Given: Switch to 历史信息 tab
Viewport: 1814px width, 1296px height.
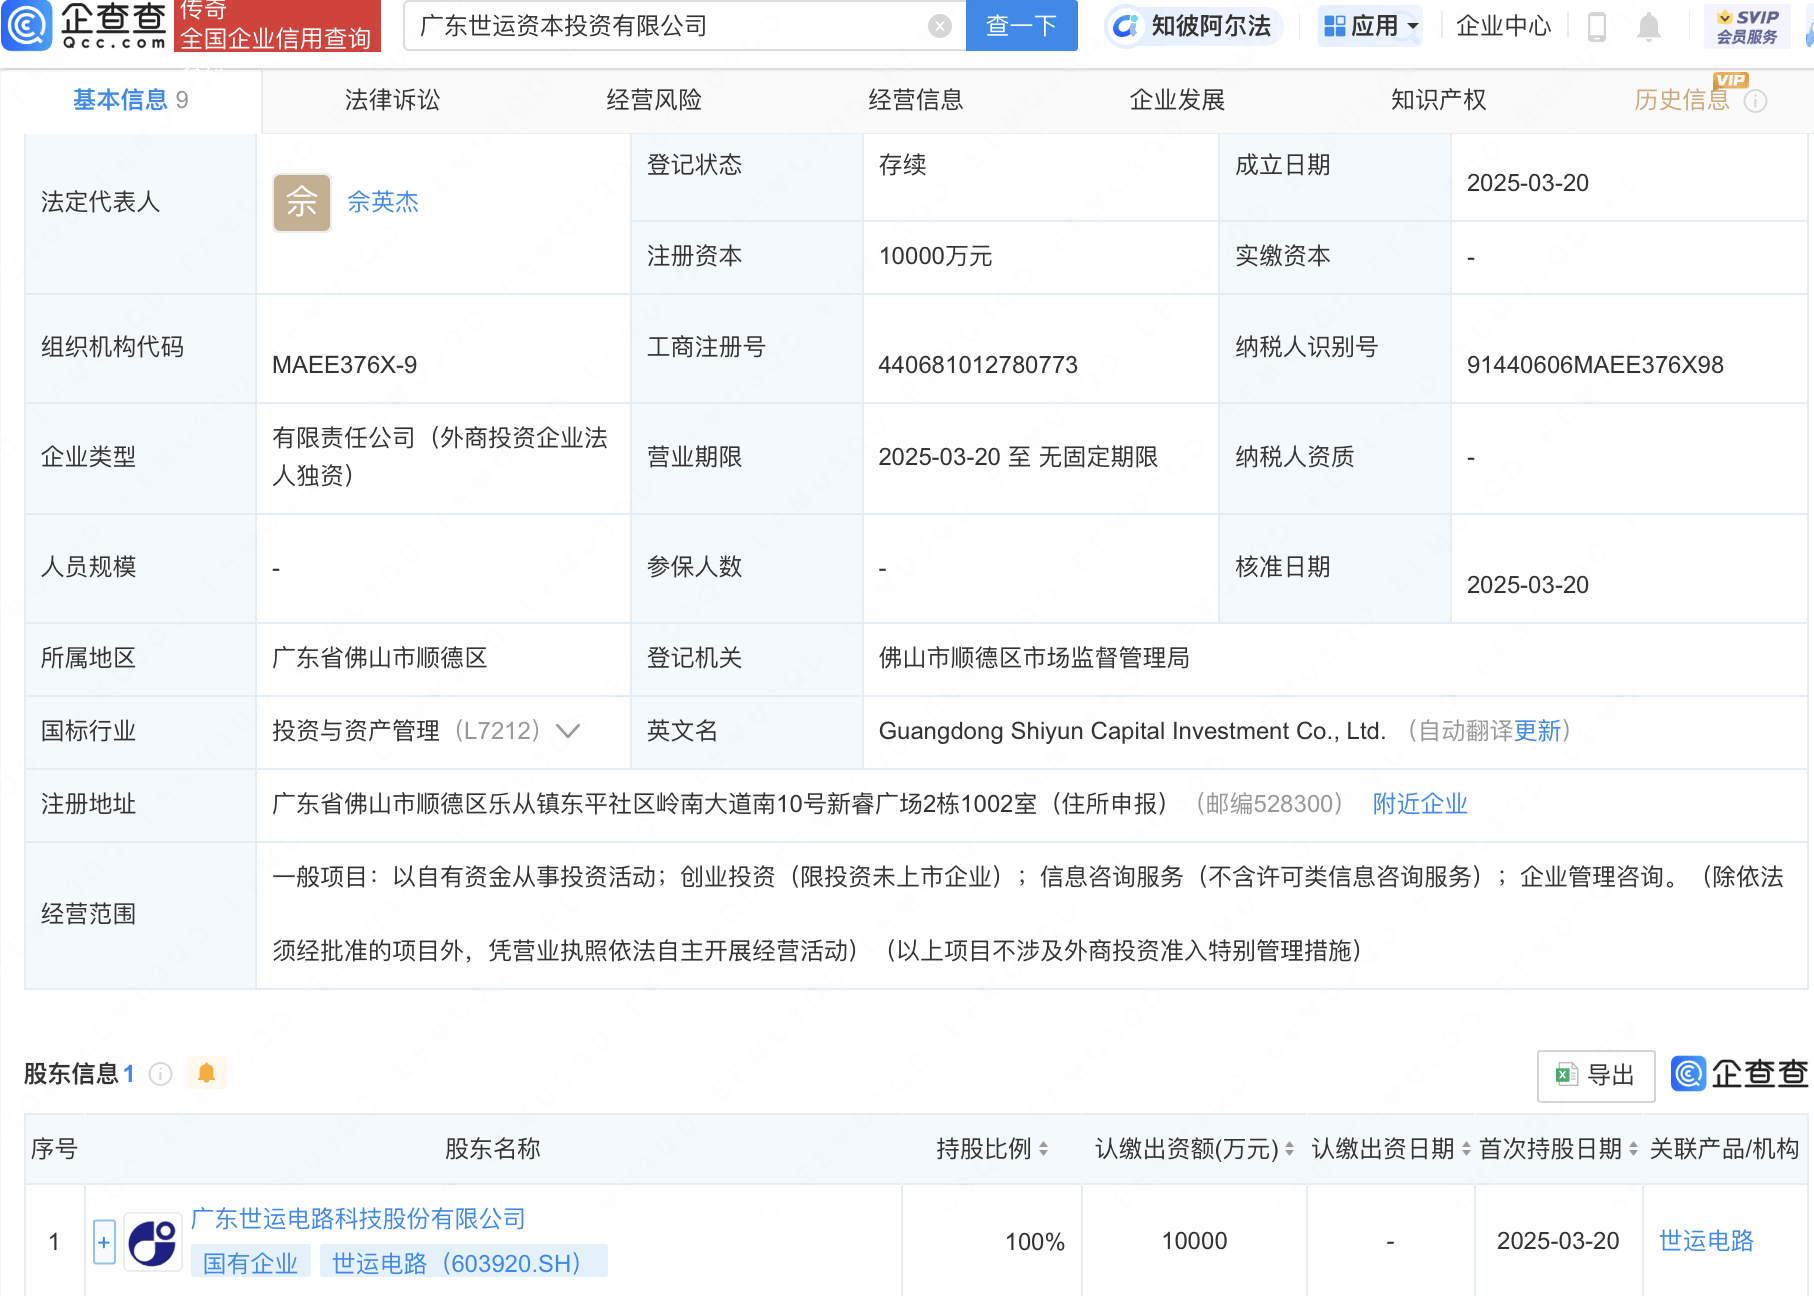Looking at the screenshot, I should [x=1682, y=100].
